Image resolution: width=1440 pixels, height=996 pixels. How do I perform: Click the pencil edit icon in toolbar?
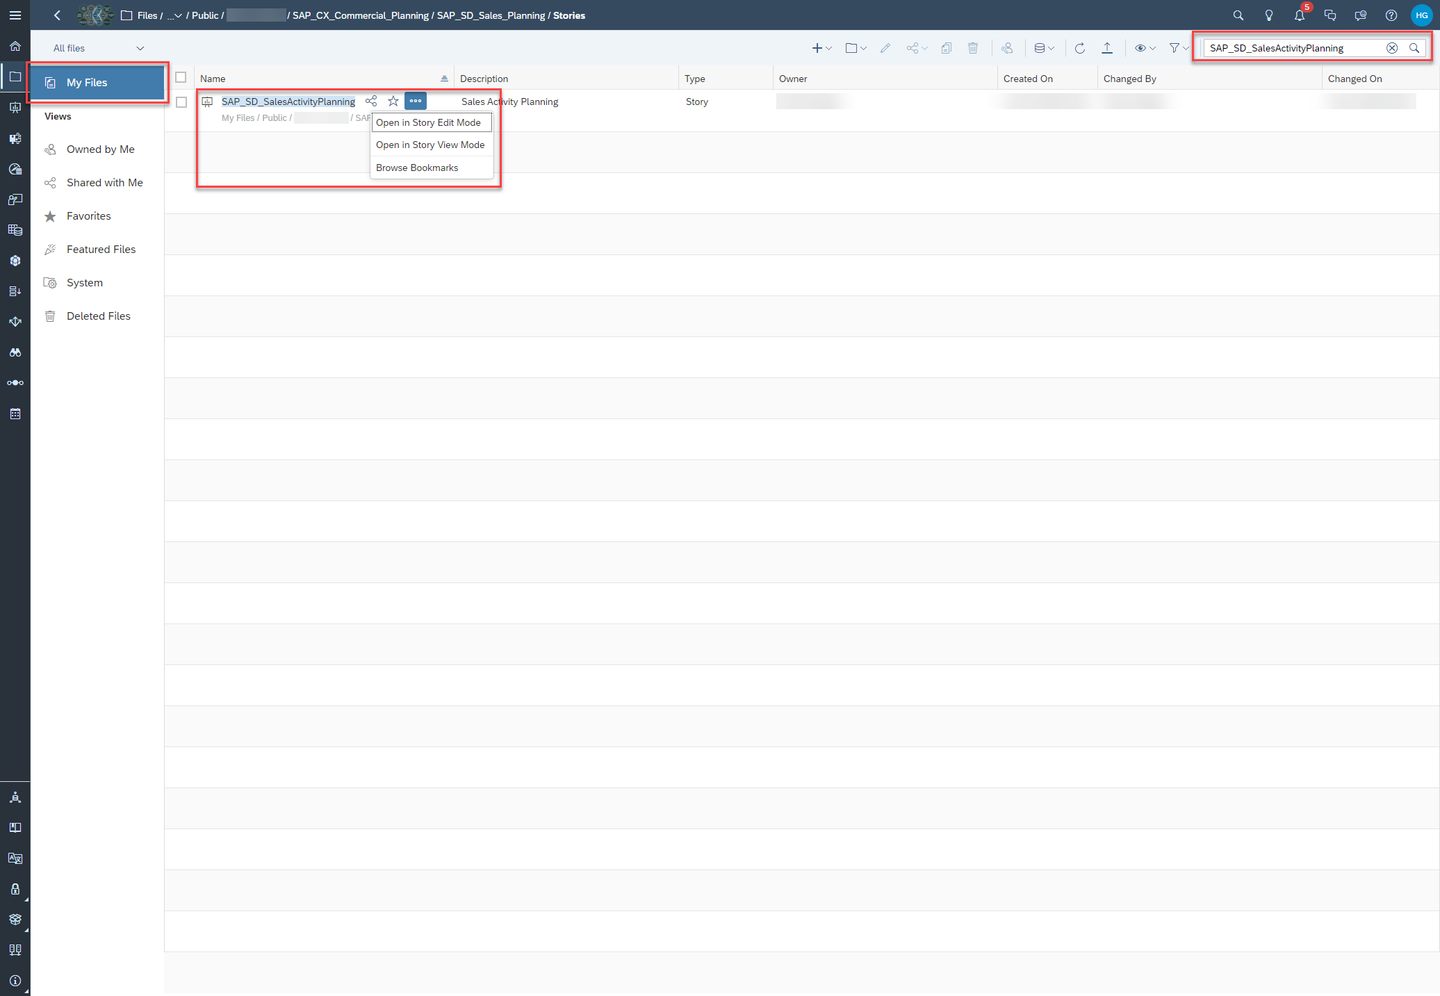885,48
